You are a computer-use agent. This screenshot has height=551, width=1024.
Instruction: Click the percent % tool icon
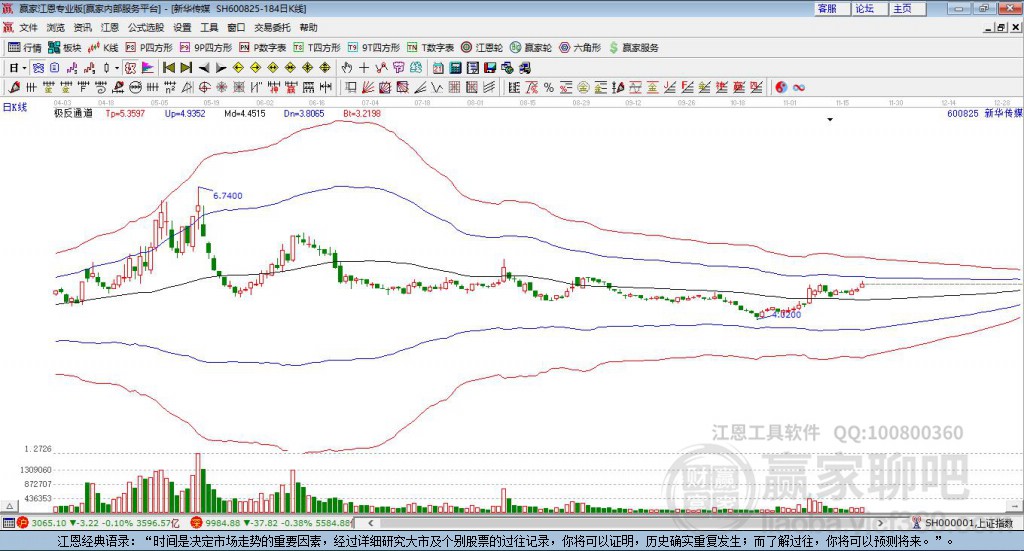[x=549, y=87]
